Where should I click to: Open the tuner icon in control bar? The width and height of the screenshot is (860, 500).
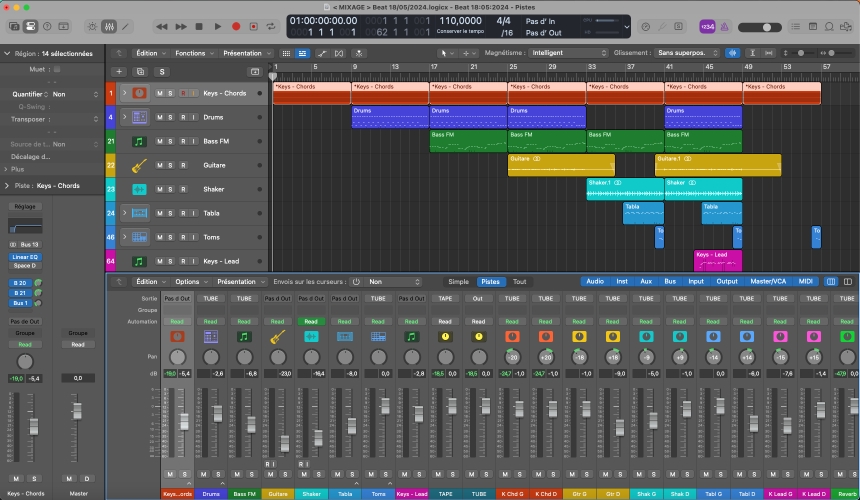tap(646, 26)
